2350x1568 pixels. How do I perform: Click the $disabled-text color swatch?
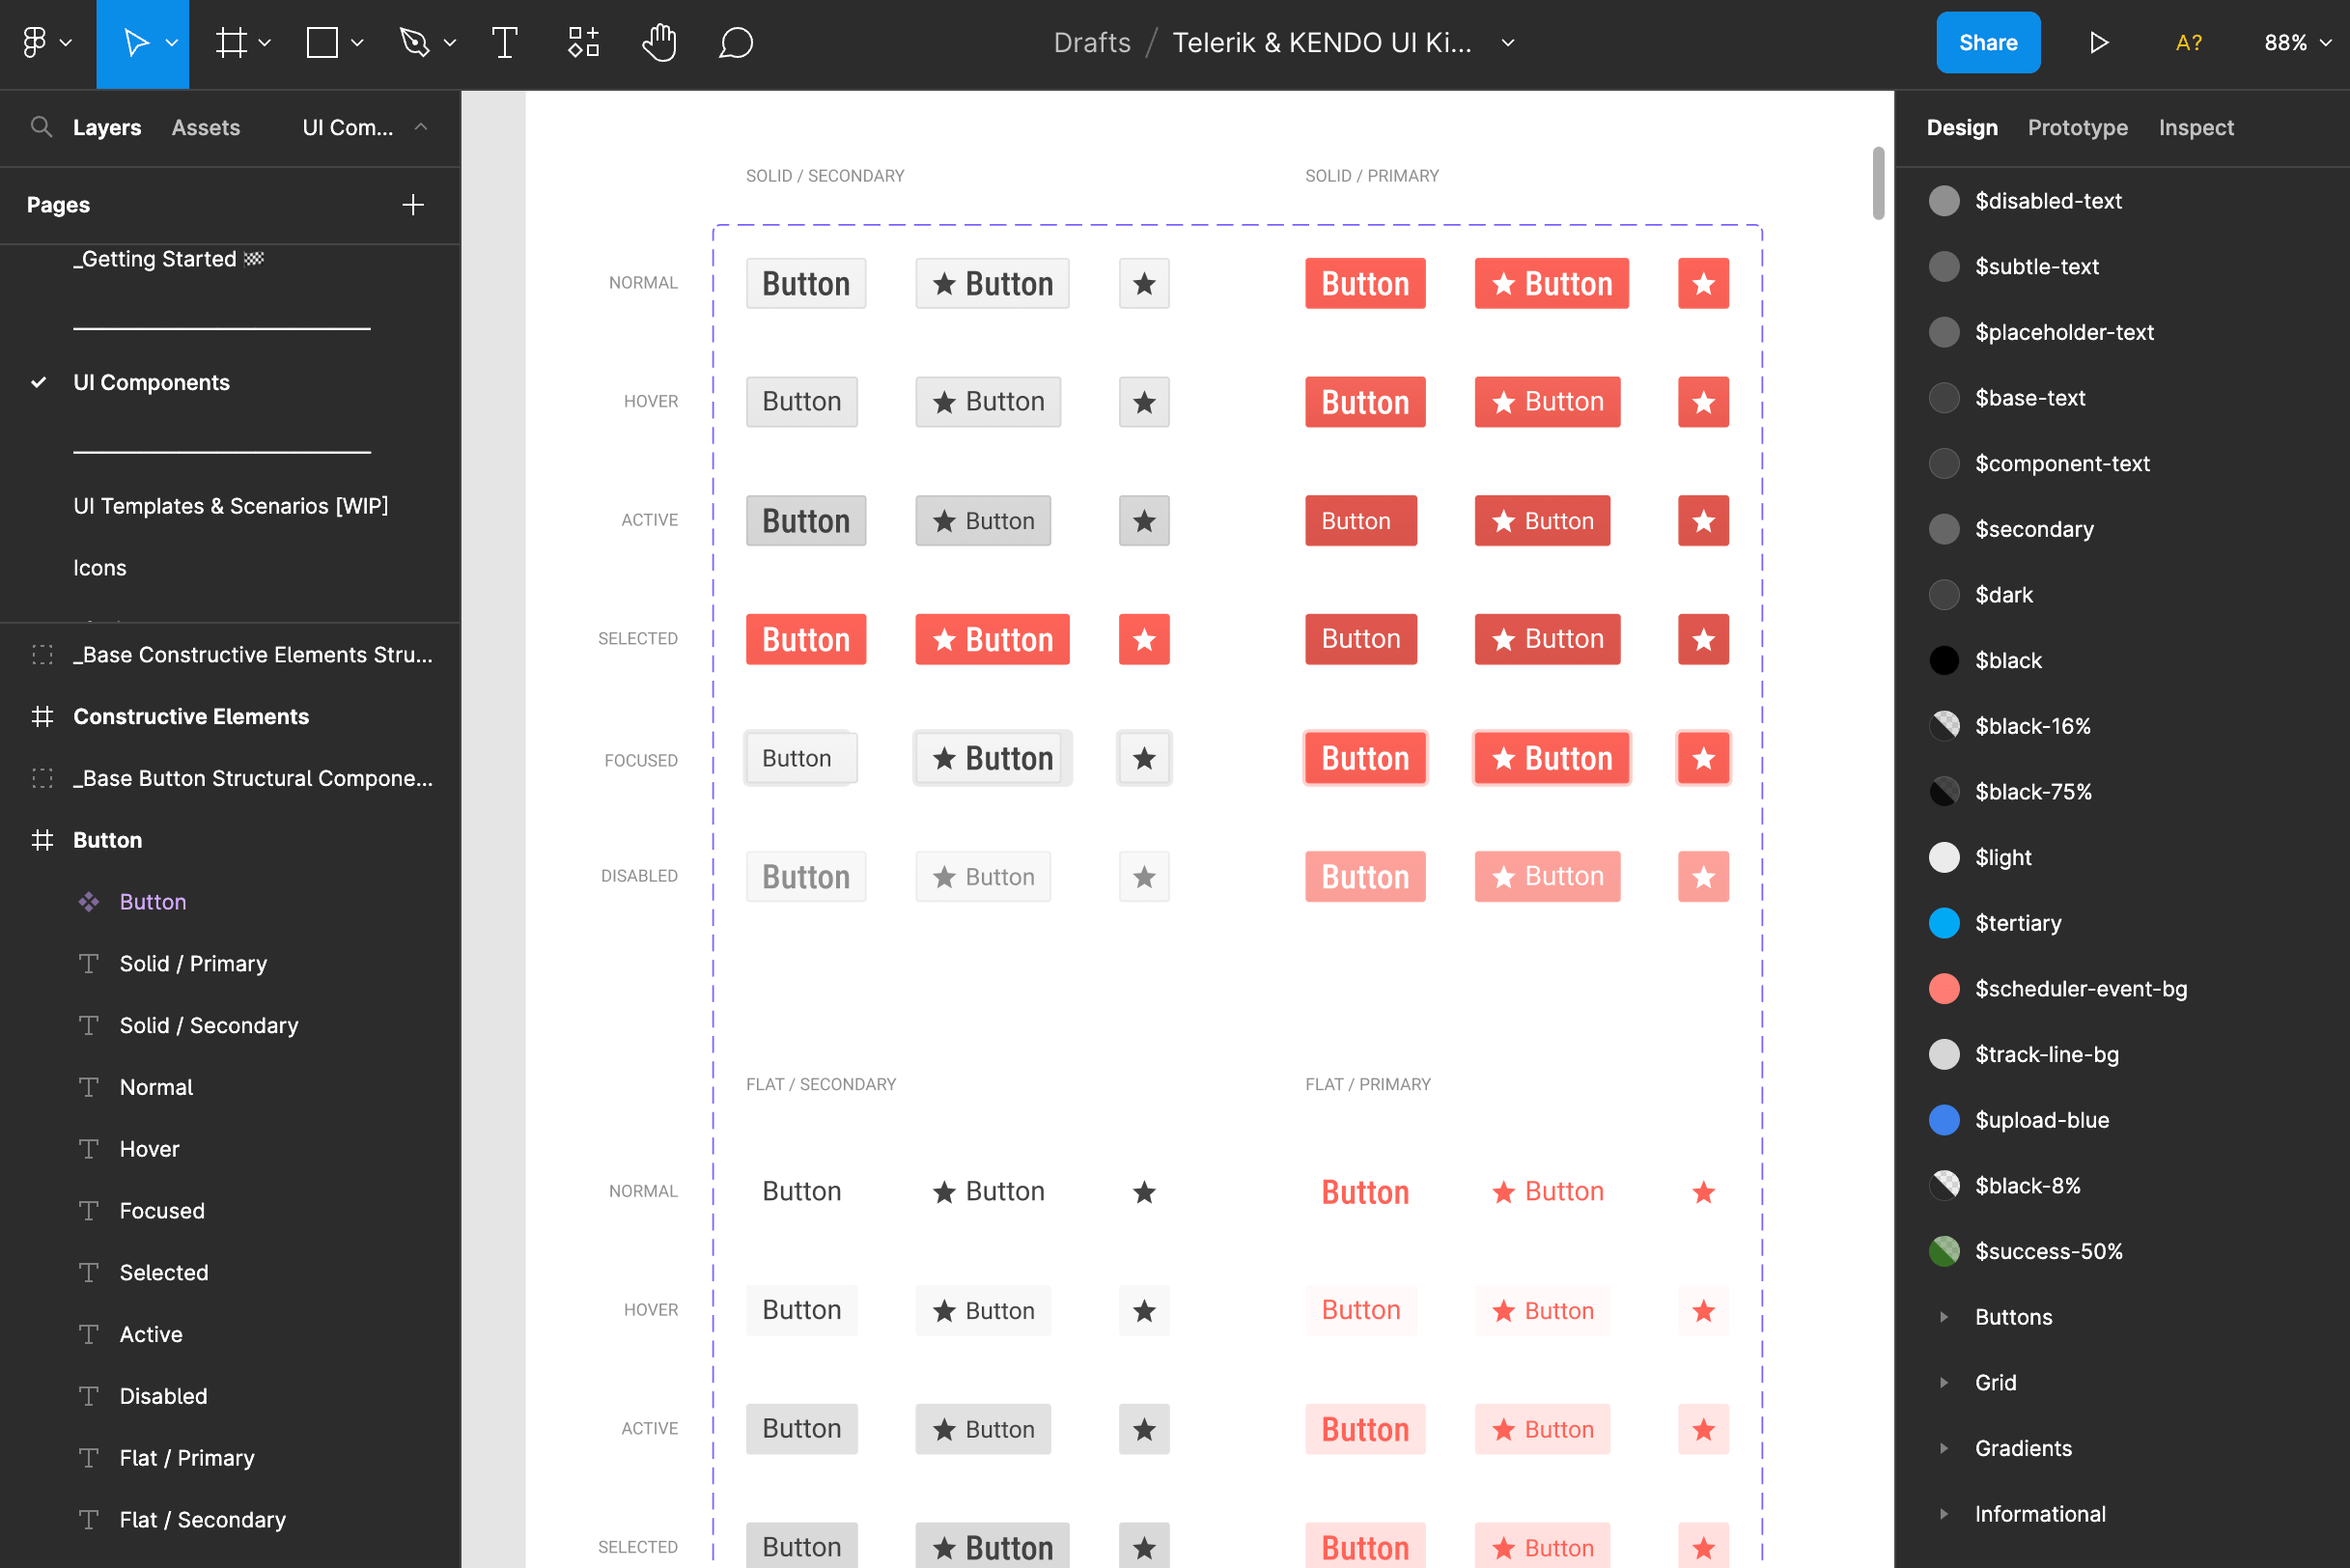[1944, 201]
